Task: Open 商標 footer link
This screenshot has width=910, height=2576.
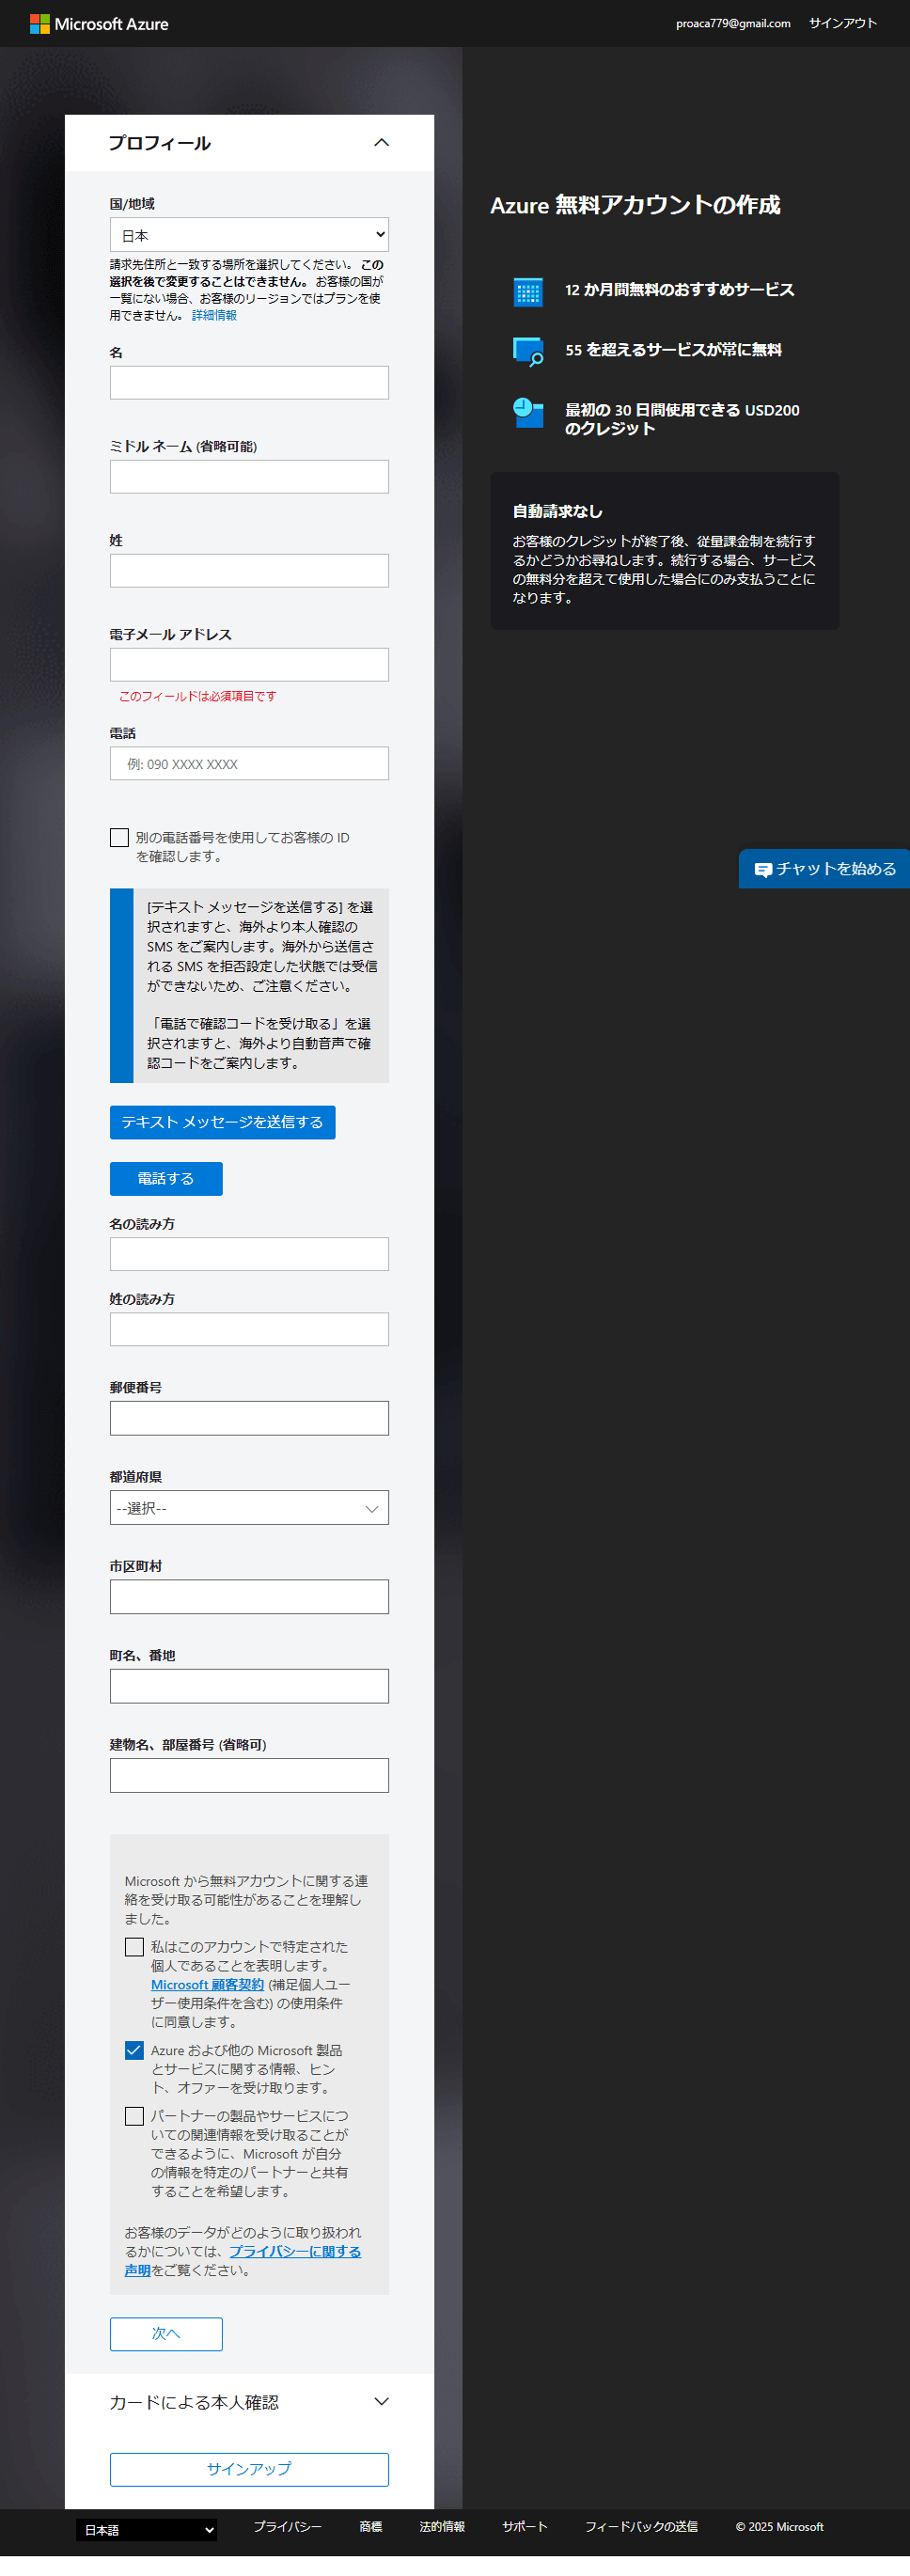Action: (x=371, y=2527)
